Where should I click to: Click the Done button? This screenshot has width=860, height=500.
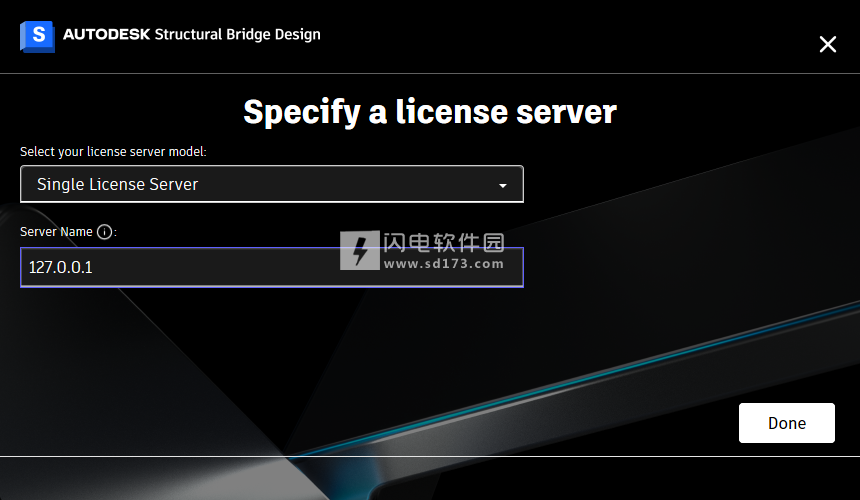point(787,423)
